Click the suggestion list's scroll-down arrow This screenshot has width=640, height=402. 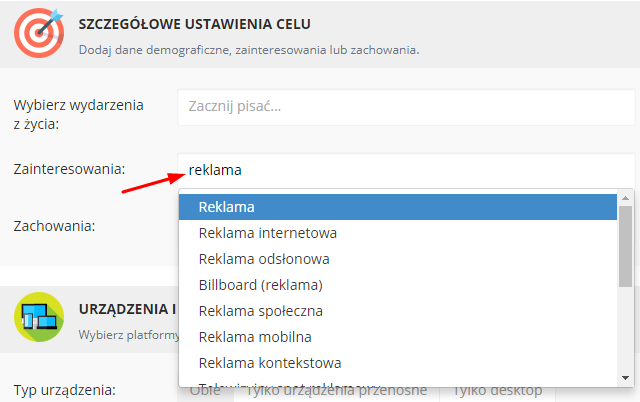(x=625, y=377)
